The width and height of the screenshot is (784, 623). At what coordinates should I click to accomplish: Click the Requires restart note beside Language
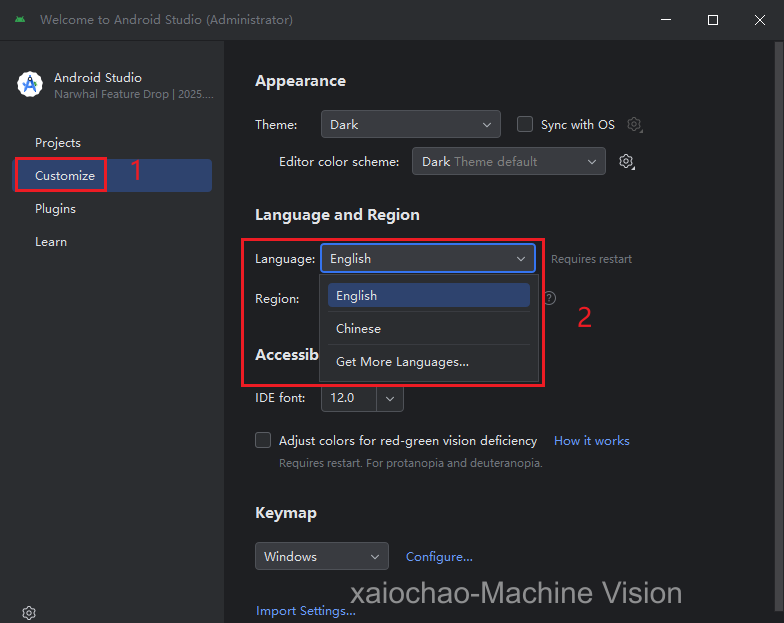(591, 259)
